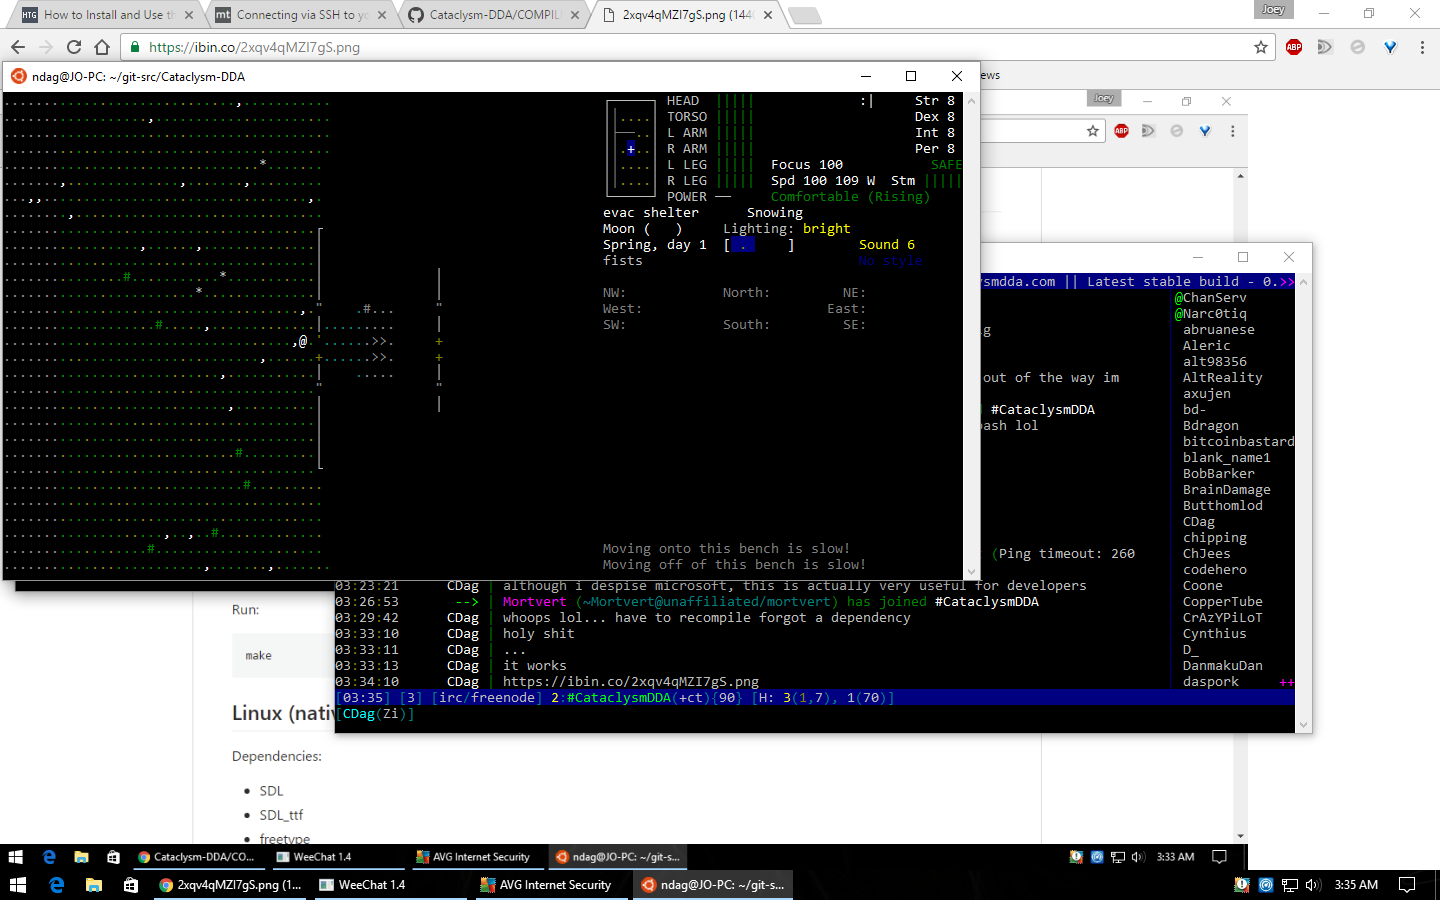Screen dimensions: 1440x900
Task: Launch Edge from the bottom taskbar
Action: point(57,885)
